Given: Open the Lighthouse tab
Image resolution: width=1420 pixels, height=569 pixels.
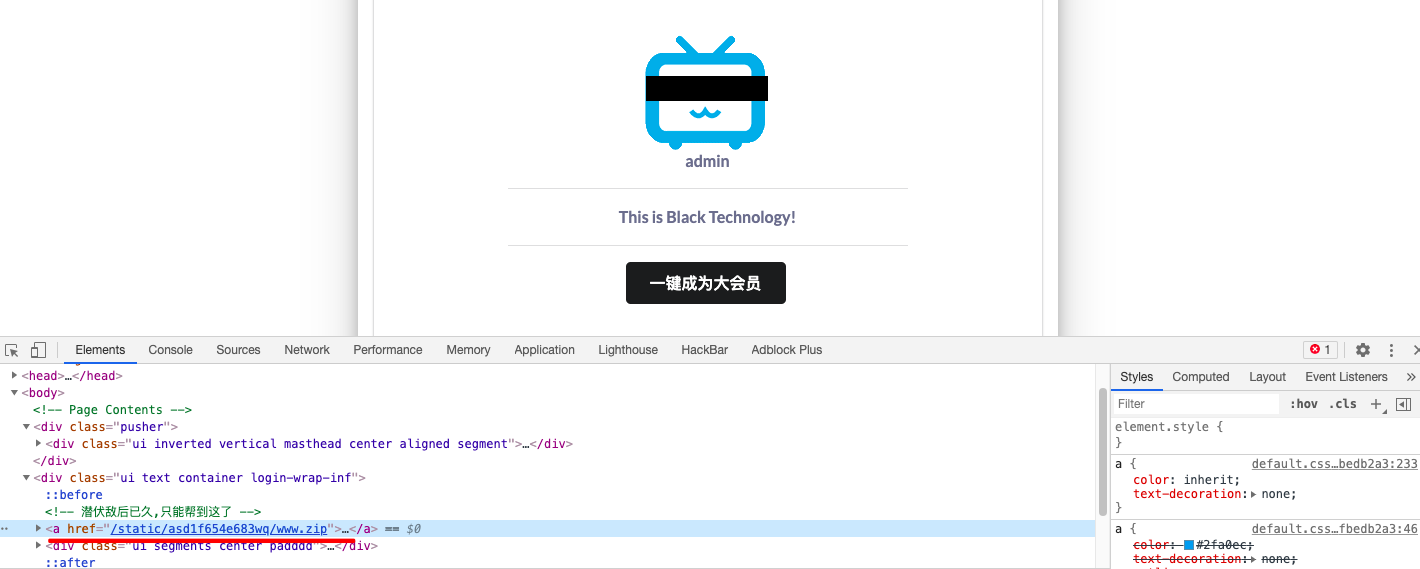Looking at the screenshot, I should click(628, 350).
